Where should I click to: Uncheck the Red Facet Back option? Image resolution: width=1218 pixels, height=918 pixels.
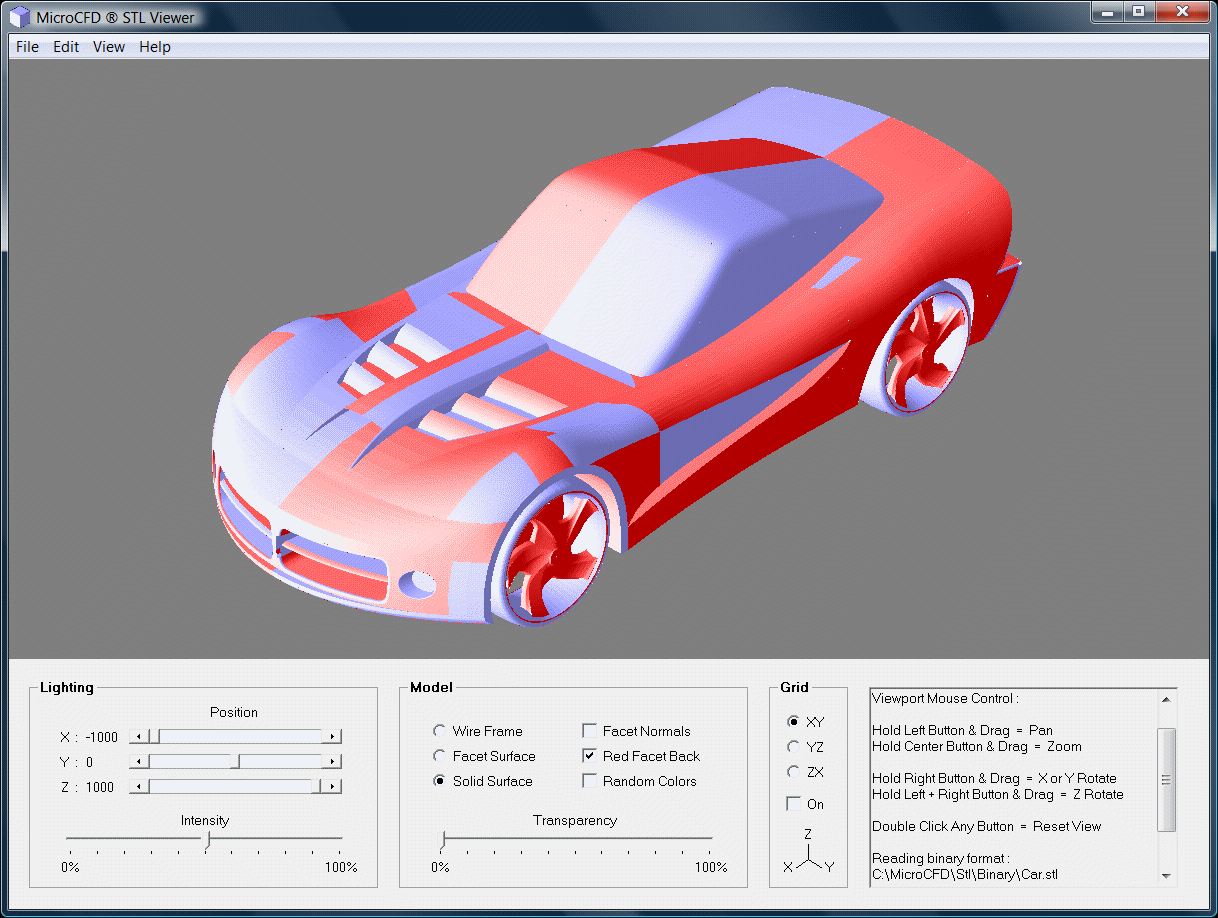click(590, 756)
